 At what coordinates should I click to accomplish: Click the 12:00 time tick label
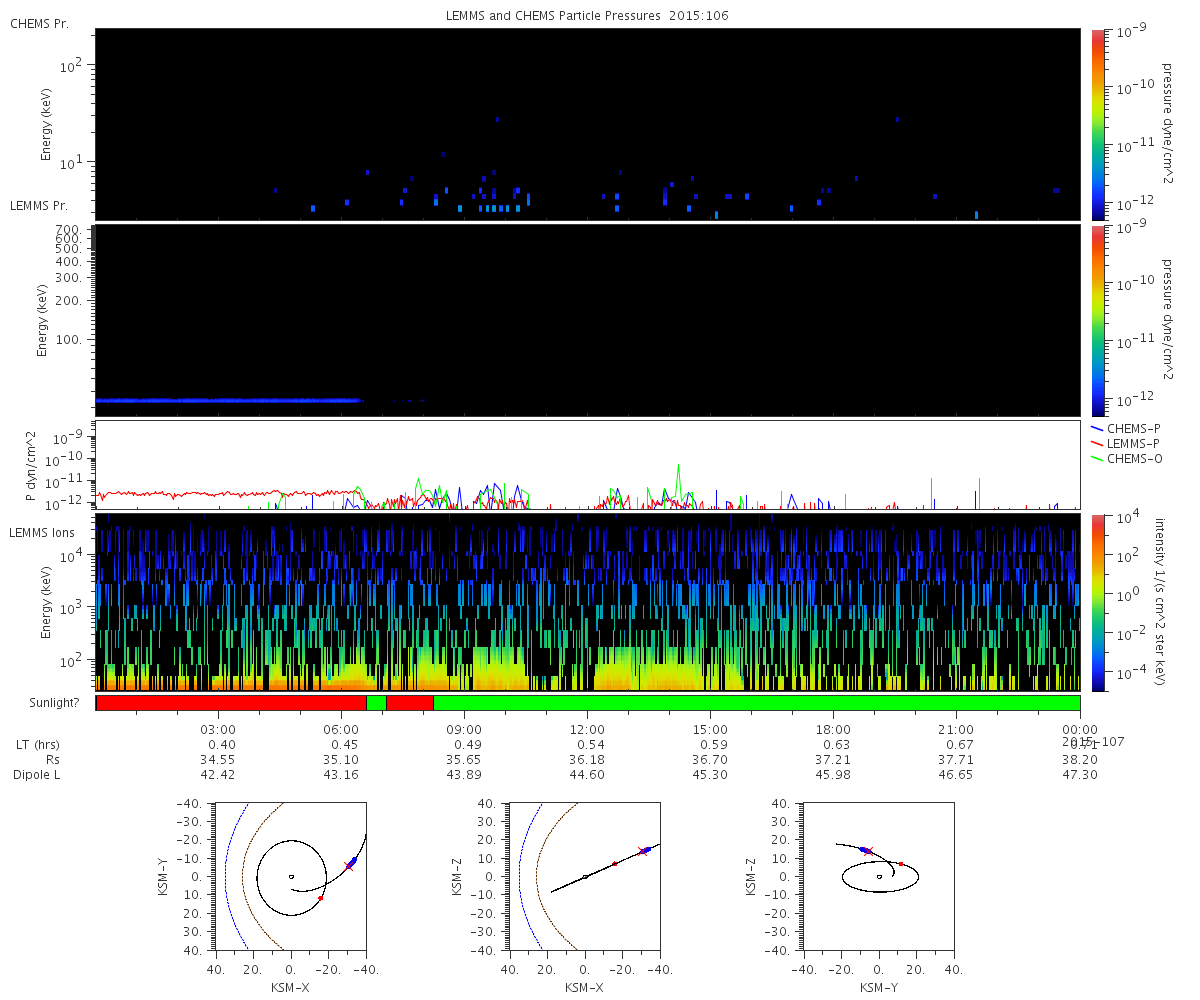coord(587,730)
